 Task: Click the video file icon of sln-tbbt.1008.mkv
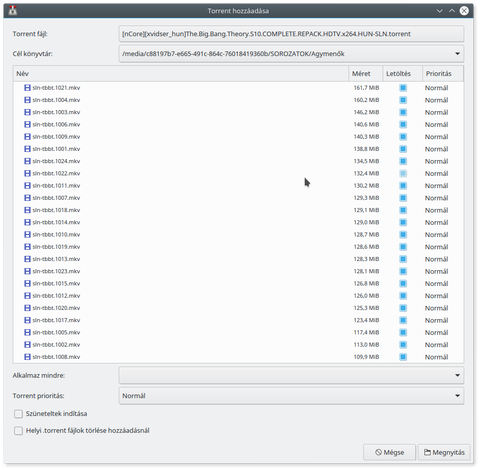click(x=27, y=357)
